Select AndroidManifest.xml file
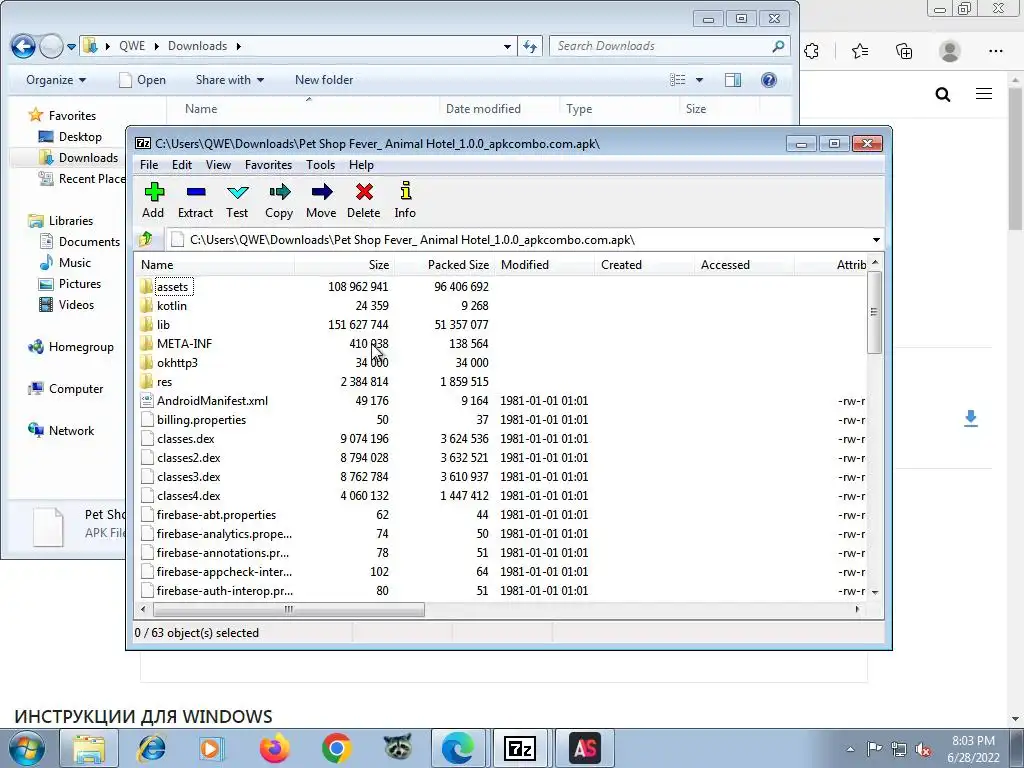This screenshot has width=1024, height=768. 212,401
